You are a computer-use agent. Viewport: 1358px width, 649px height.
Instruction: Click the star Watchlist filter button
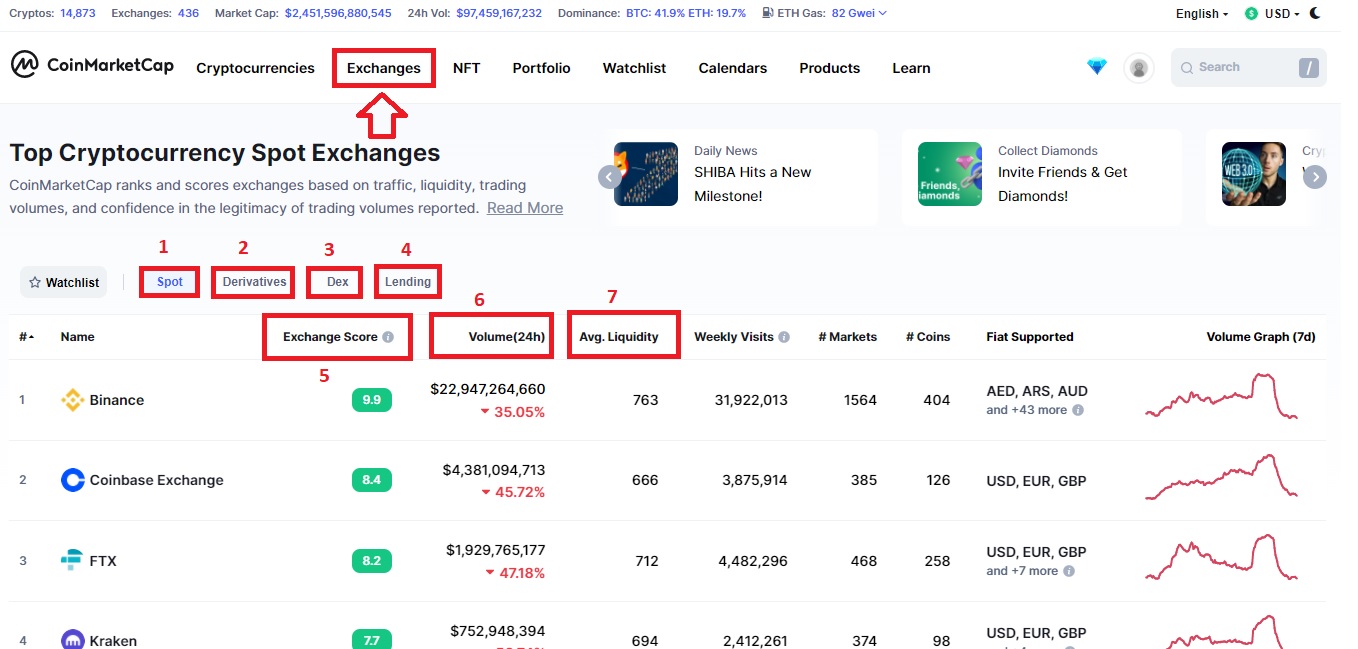[64, 282]
